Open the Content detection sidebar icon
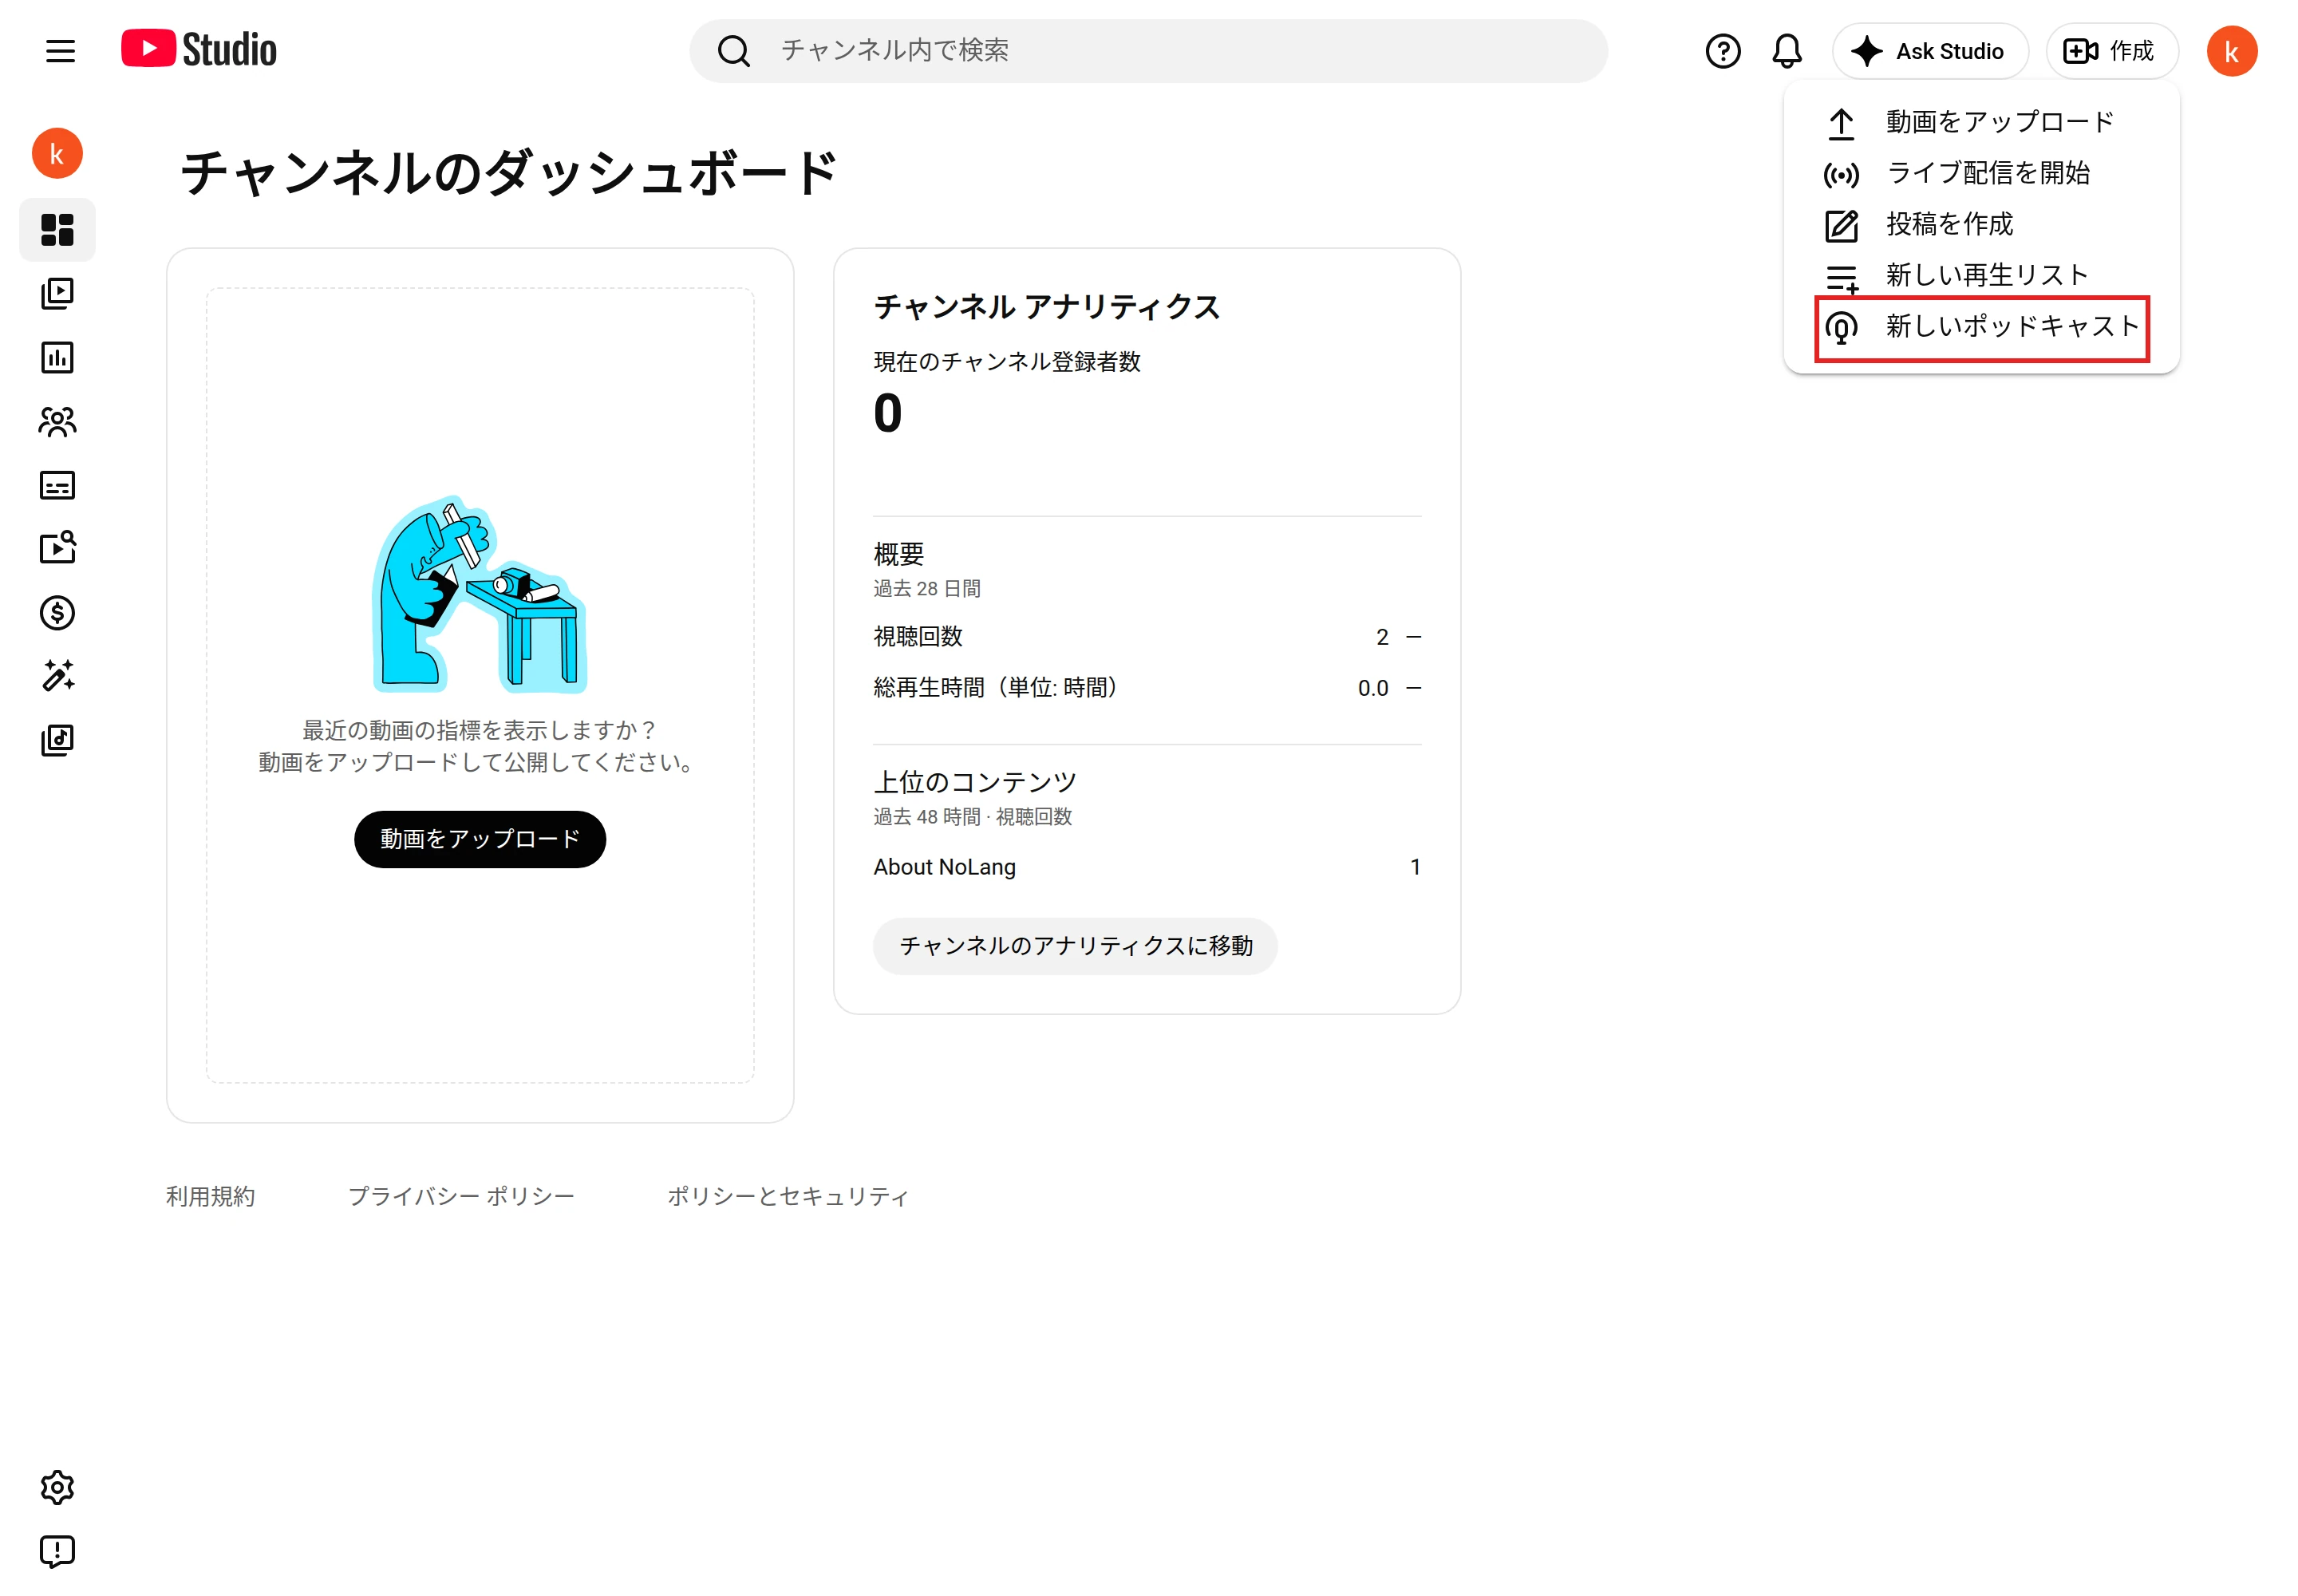2298x1596 pixels. [57, 548]
